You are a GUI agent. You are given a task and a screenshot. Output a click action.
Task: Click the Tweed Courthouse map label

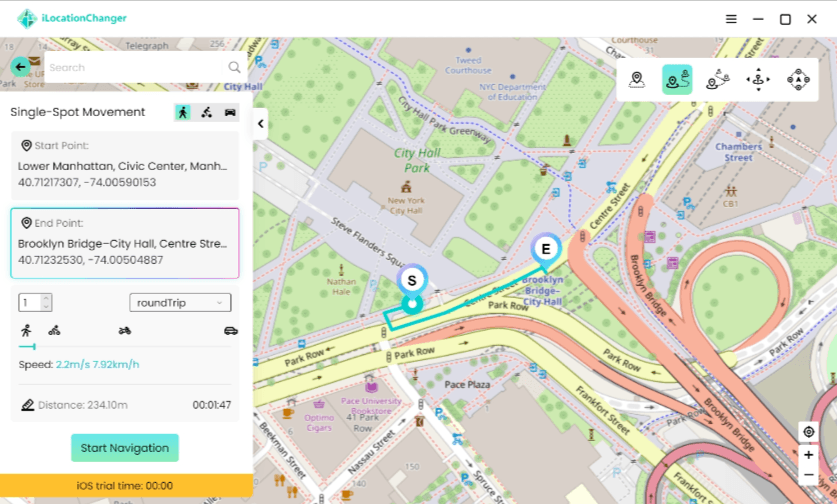468,65
